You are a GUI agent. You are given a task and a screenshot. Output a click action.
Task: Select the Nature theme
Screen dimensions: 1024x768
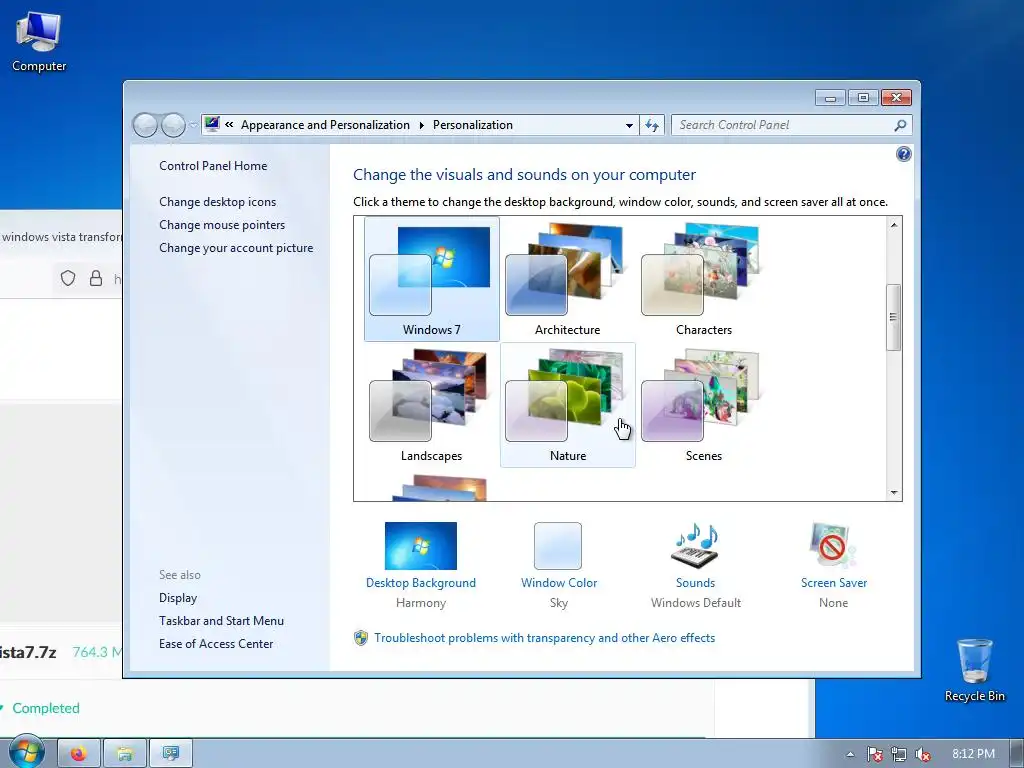pos(568,405)
